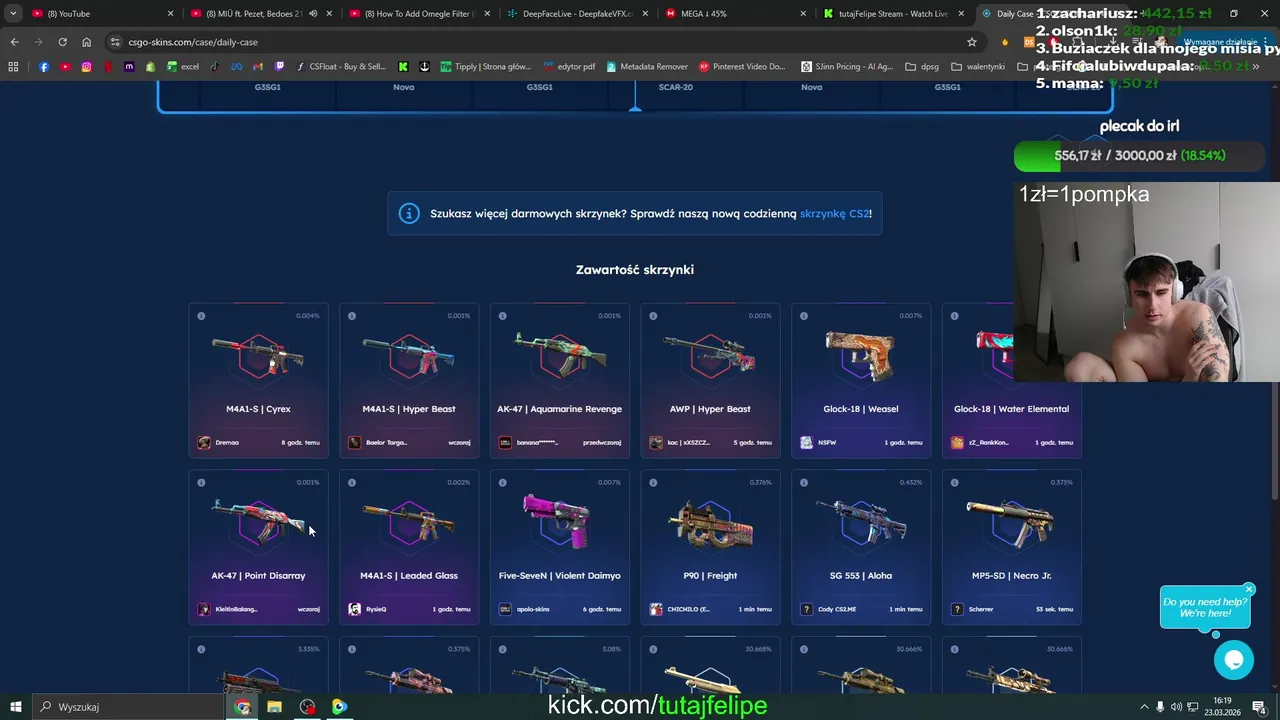Open the live chat support bubble
The width and height of the screenshot is (1280, 720).
1233,660
